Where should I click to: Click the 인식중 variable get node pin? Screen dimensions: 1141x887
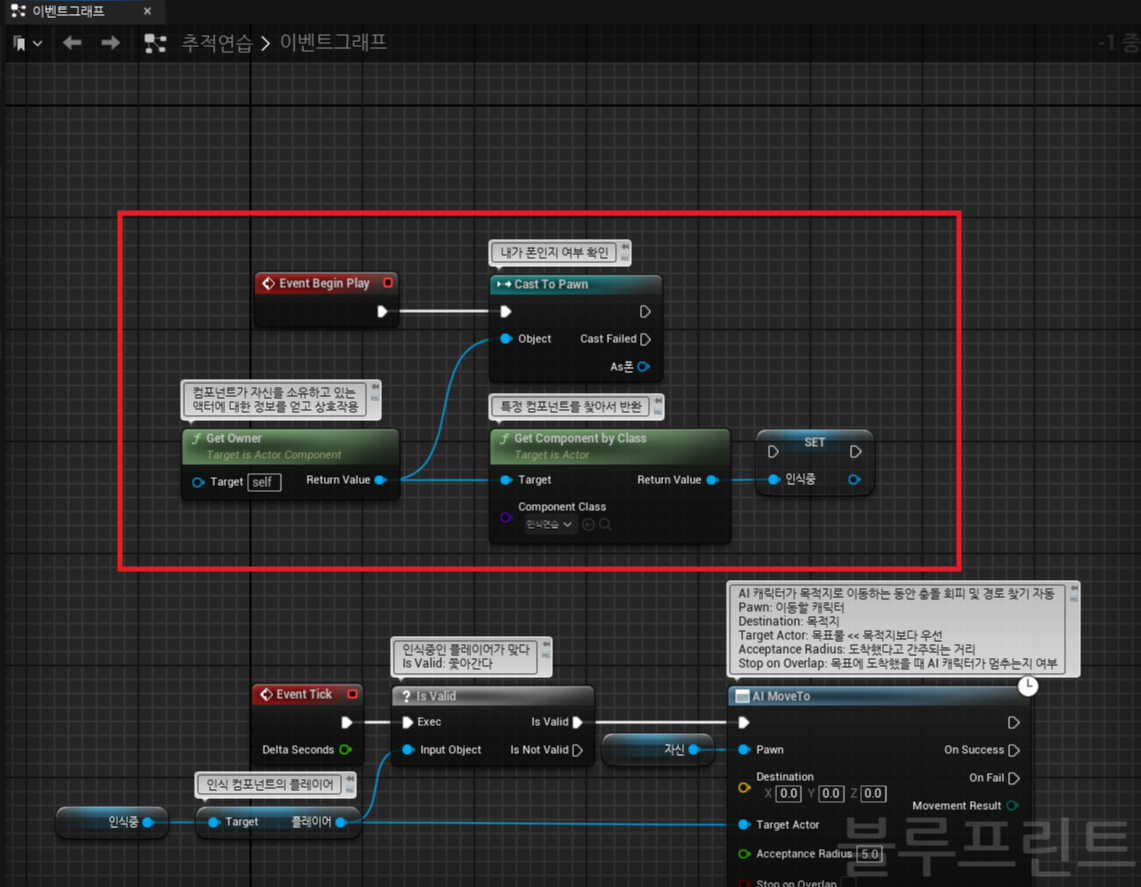(148, 822)
